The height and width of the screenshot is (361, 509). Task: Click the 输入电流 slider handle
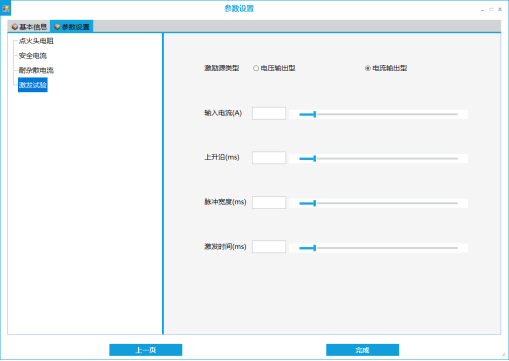(314, 114)
